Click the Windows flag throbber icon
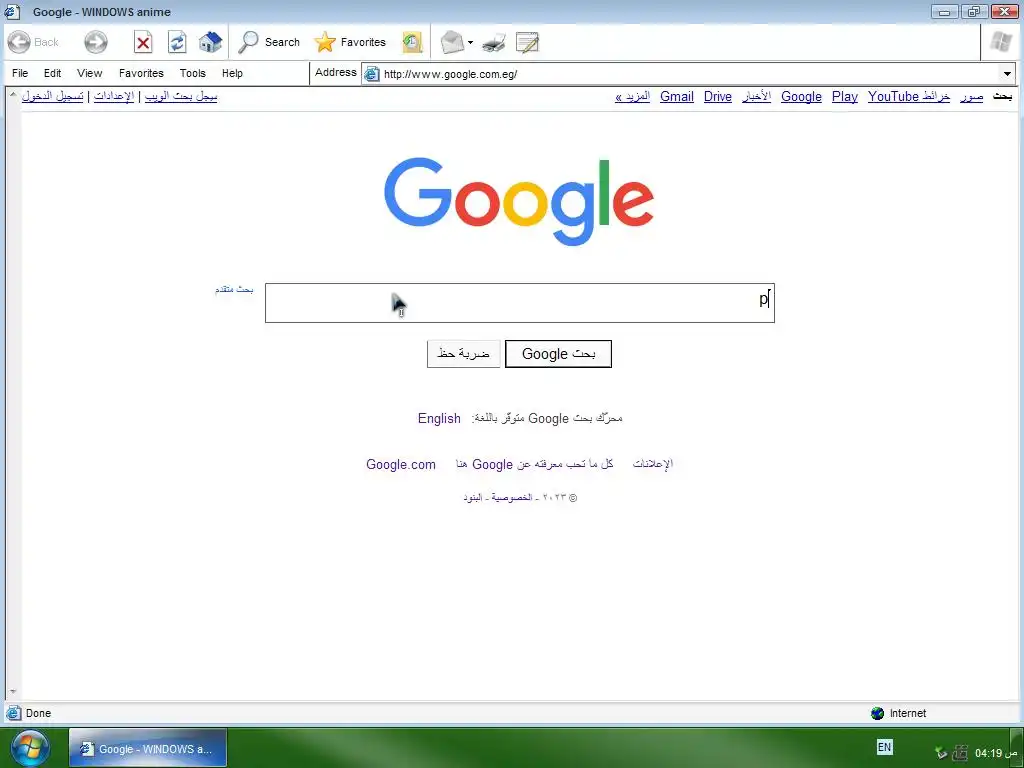 1000,42
